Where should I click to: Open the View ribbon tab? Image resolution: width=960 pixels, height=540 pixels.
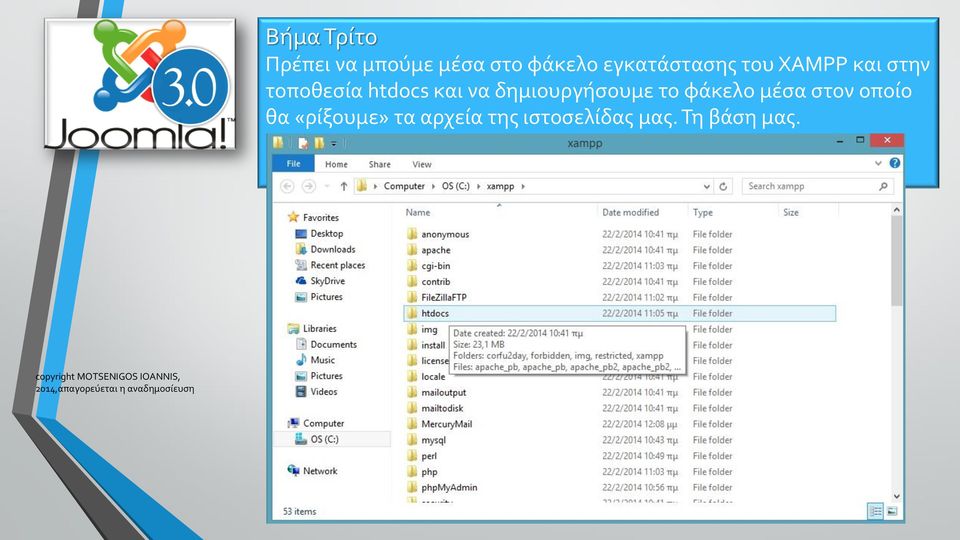422,164
